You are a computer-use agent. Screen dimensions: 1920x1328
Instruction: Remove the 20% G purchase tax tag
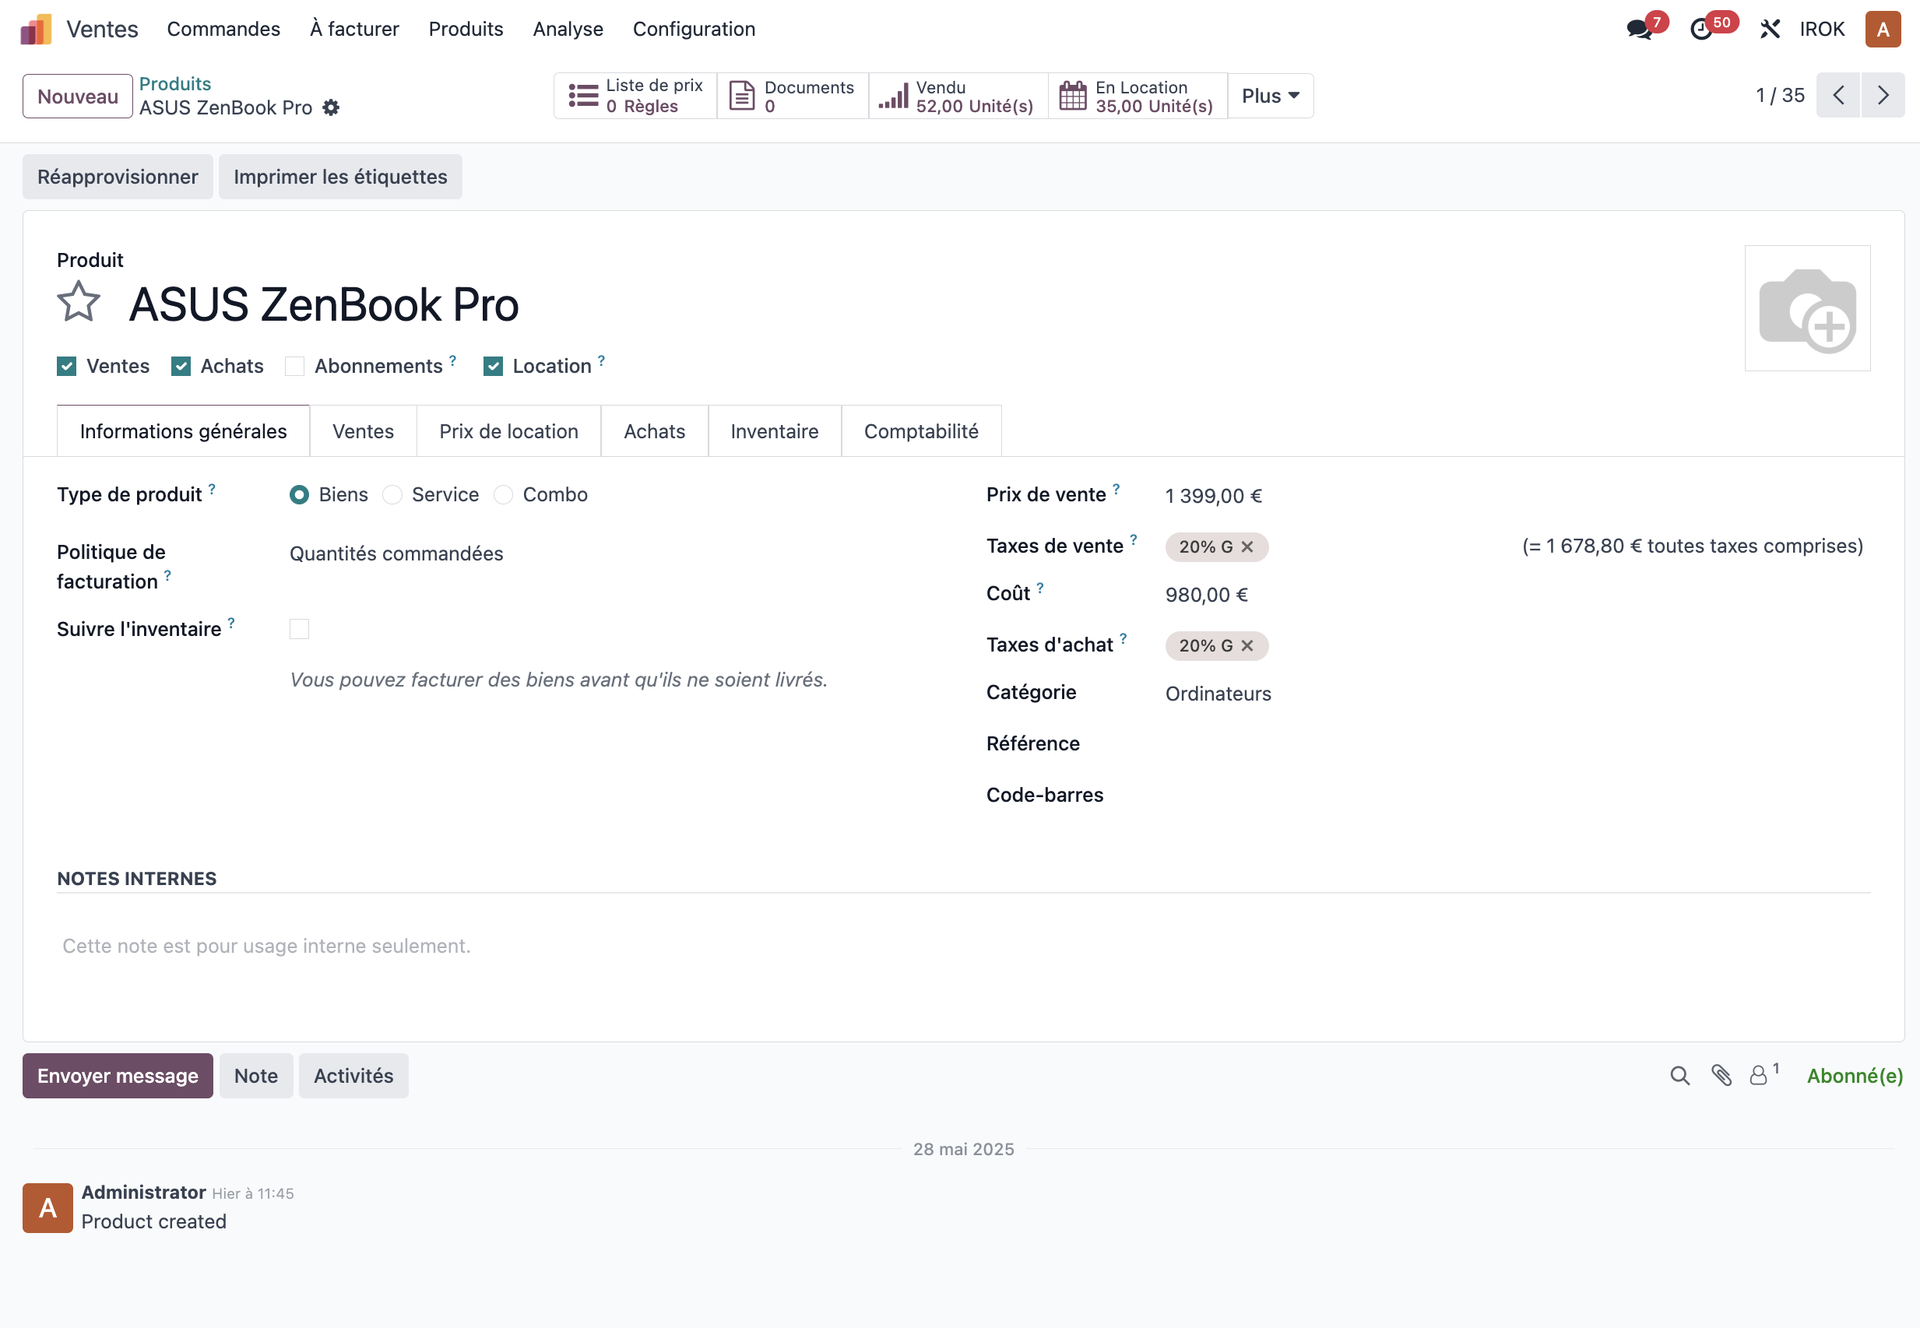[1248, 646]
